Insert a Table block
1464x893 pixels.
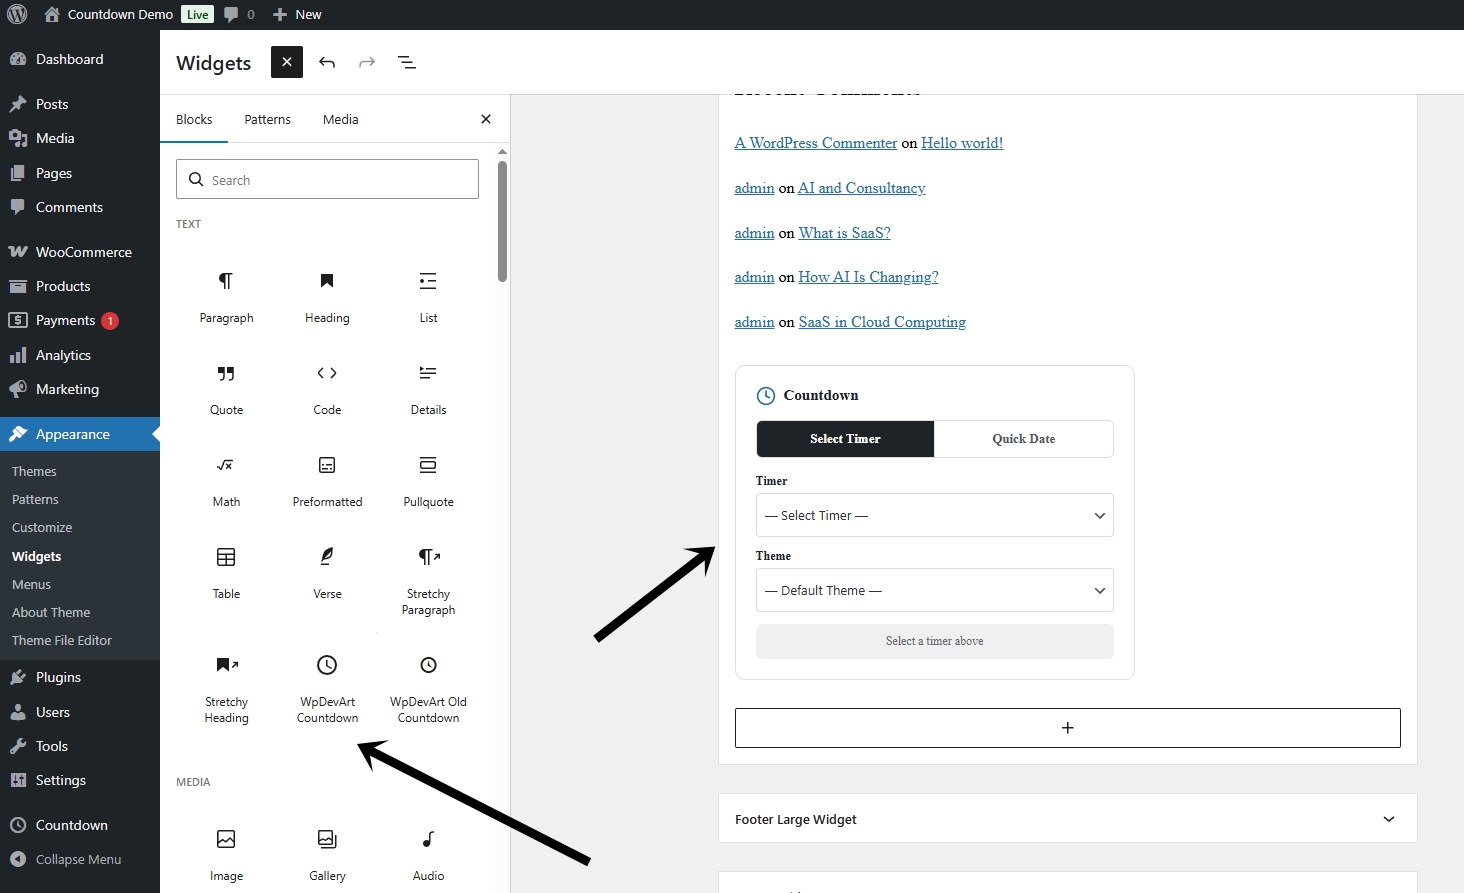[x=226, y=571]
